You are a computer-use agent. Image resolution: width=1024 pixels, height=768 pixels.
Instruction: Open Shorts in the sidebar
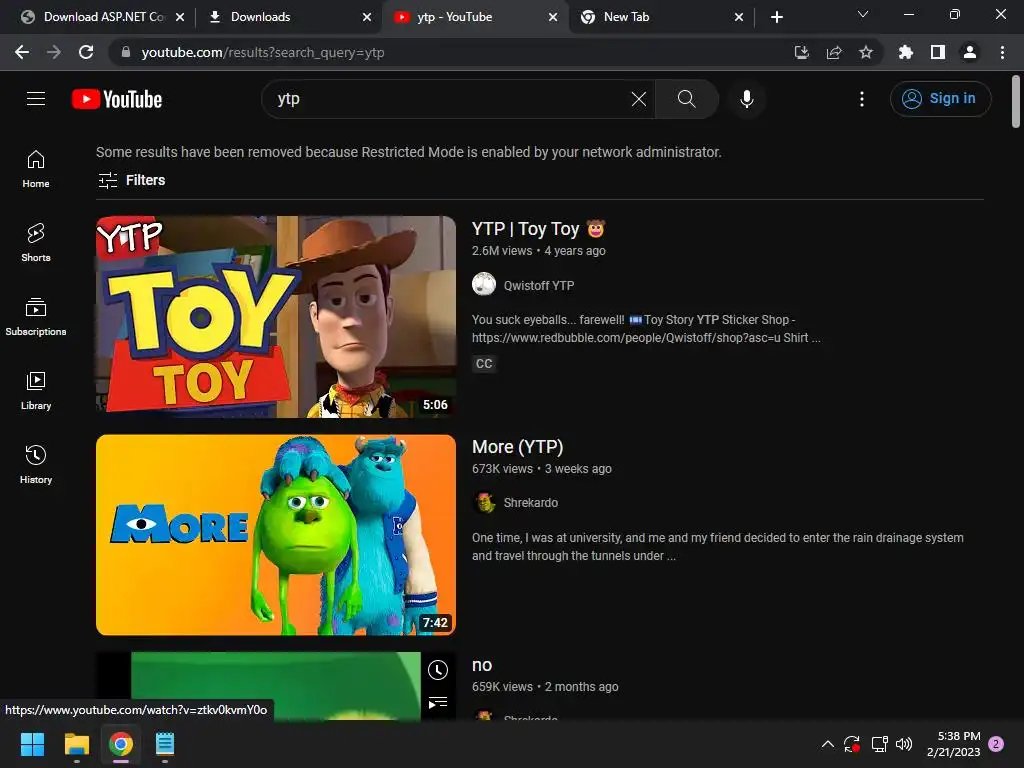(x=36, y=243)
